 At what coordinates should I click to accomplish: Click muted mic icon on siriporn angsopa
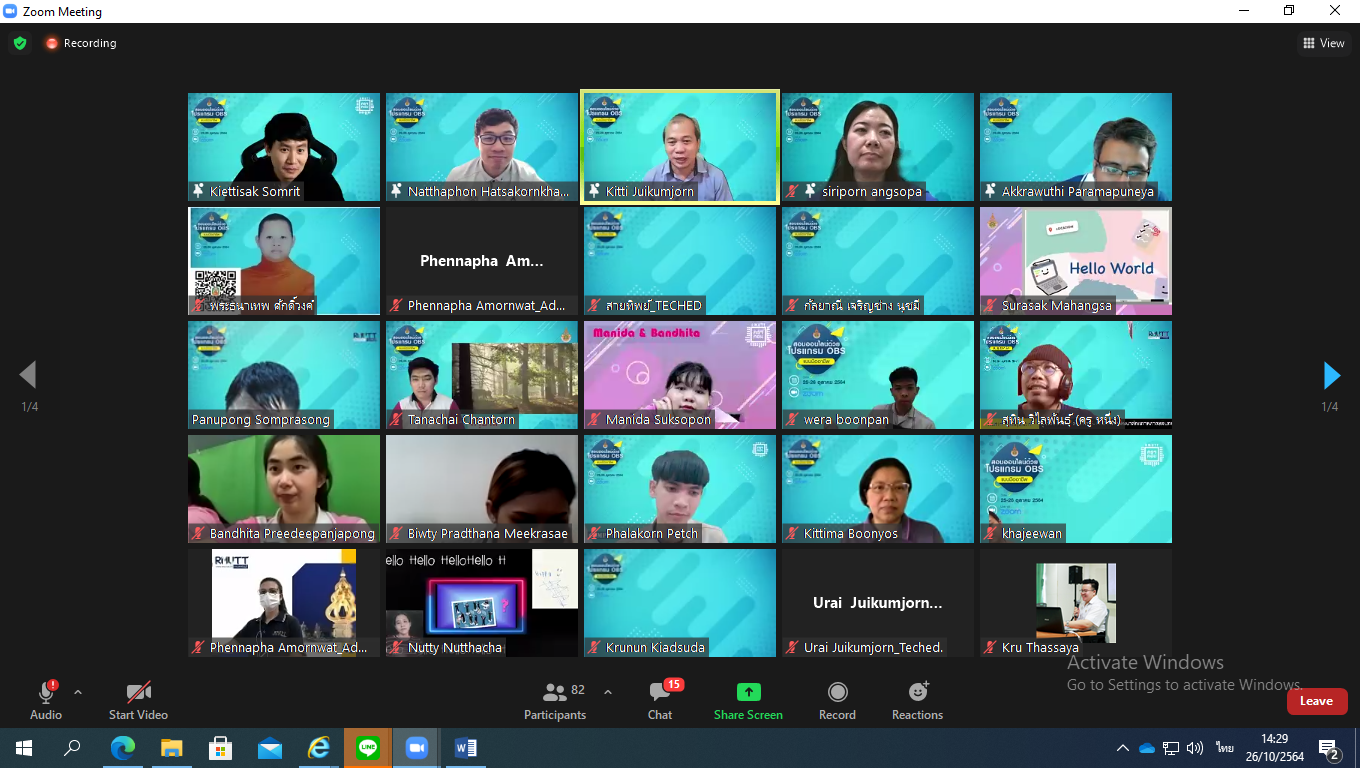(793, 191)
